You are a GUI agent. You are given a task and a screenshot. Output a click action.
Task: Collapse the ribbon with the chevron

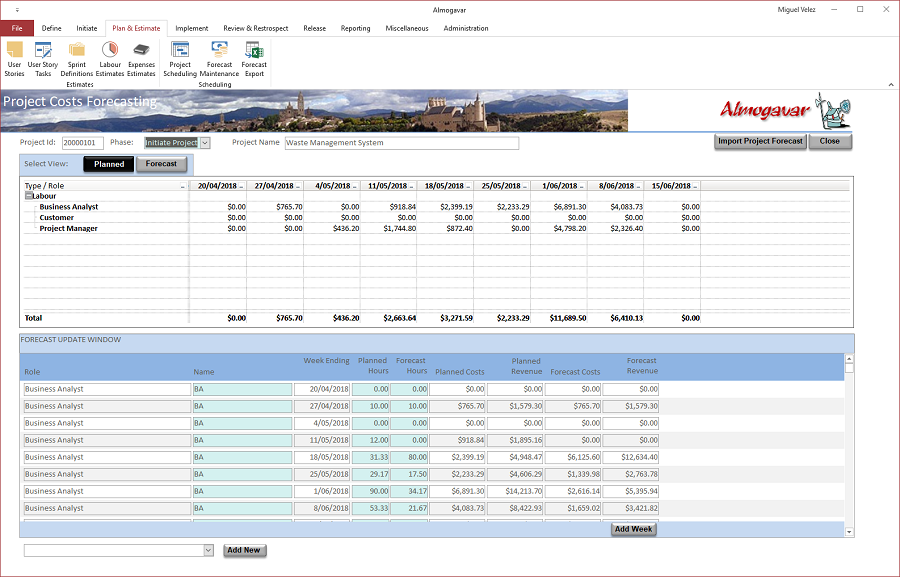pyautogui.click(x=891, y=84)
